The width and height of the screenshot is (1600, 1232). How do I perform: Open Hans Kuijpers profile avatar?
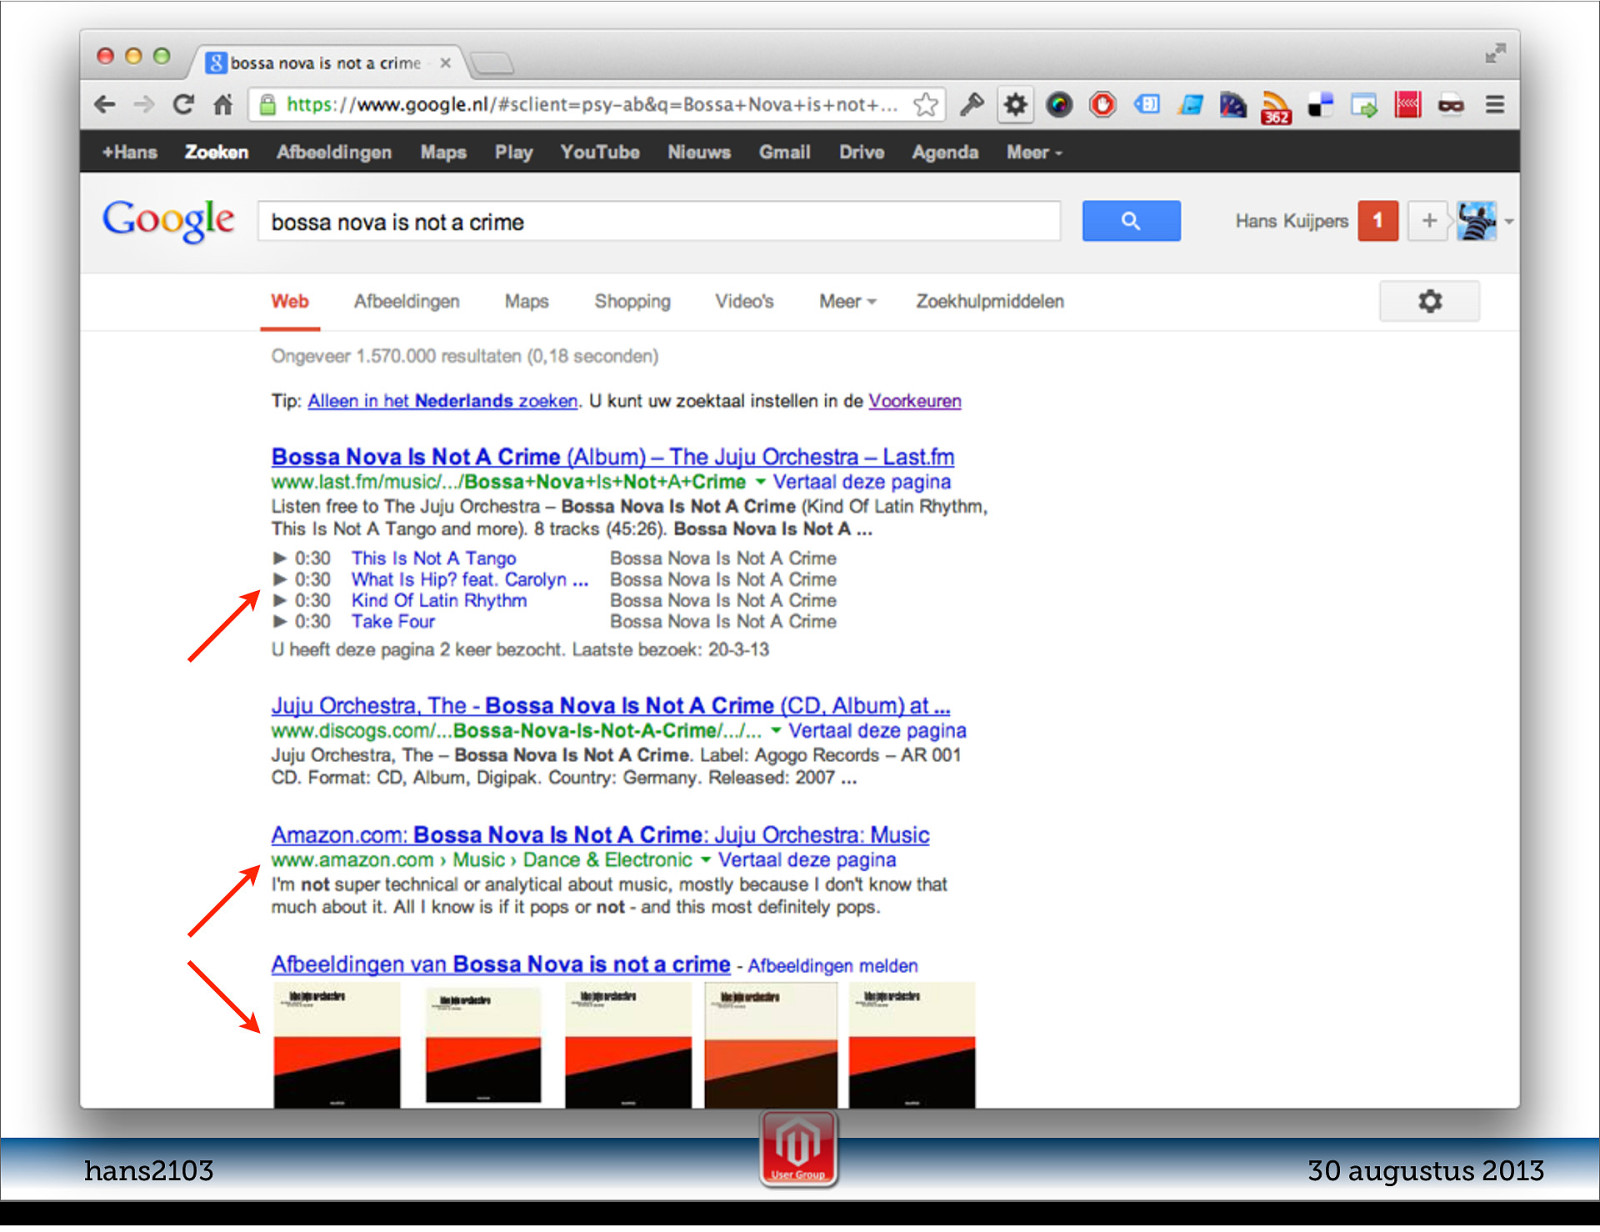click(x=1476, y=221)
